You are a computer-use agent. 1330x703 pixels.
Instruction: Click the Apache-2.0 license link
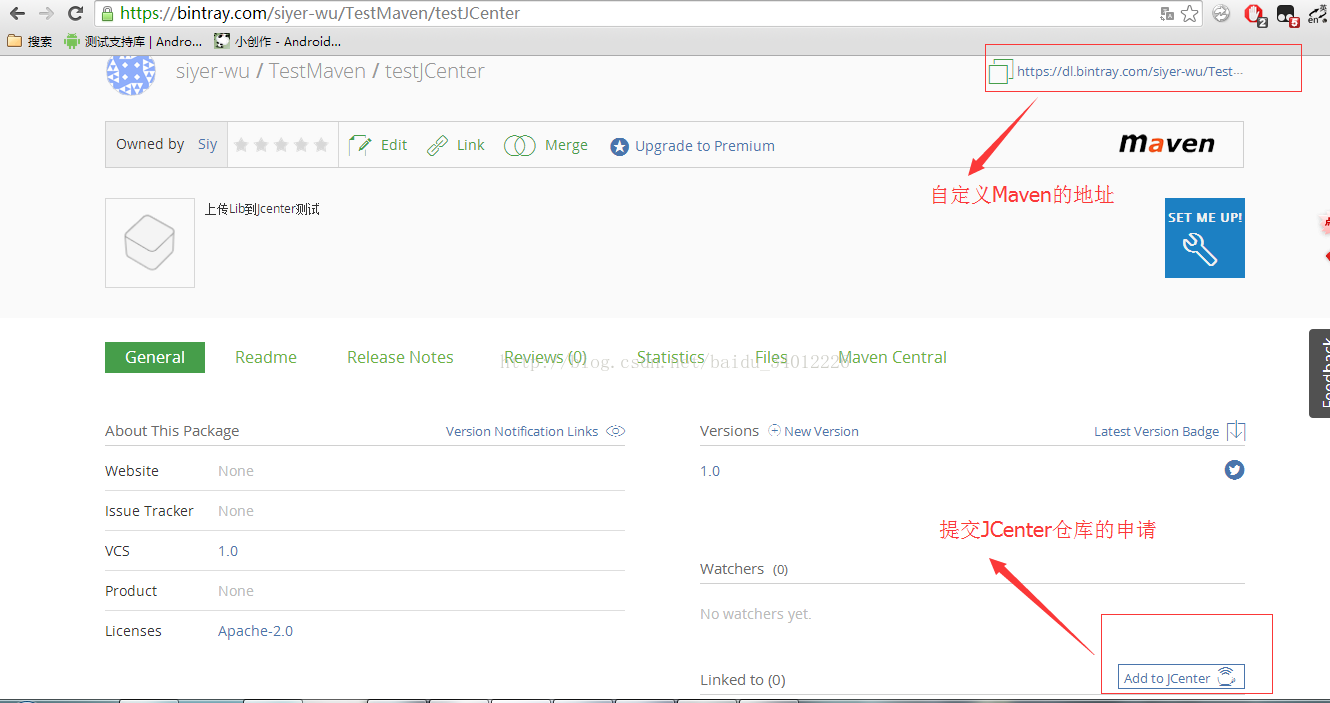click(x=255, y=631)
